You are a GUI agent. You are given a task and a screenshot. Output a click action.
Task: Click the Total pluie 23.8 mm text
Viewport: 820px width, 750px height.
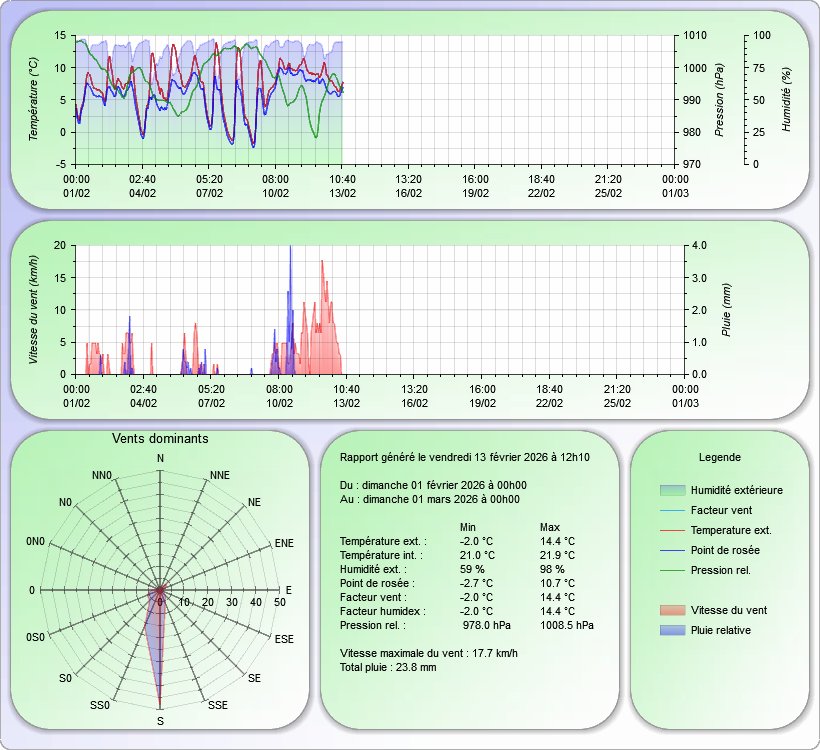(388, 666)
